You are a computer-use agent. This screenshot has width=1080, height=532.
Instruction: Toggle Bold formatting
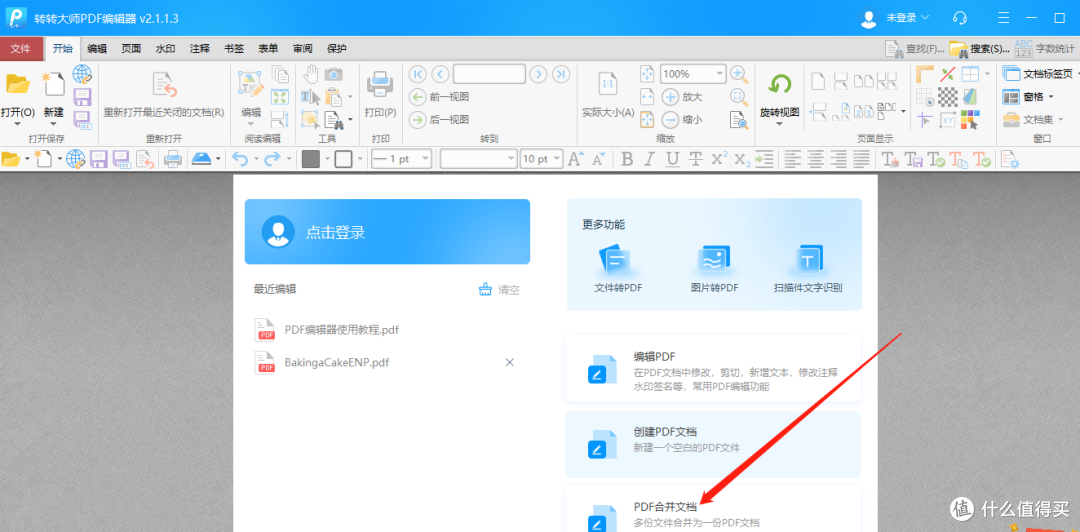pyautogui.click(x=627, y=159)
